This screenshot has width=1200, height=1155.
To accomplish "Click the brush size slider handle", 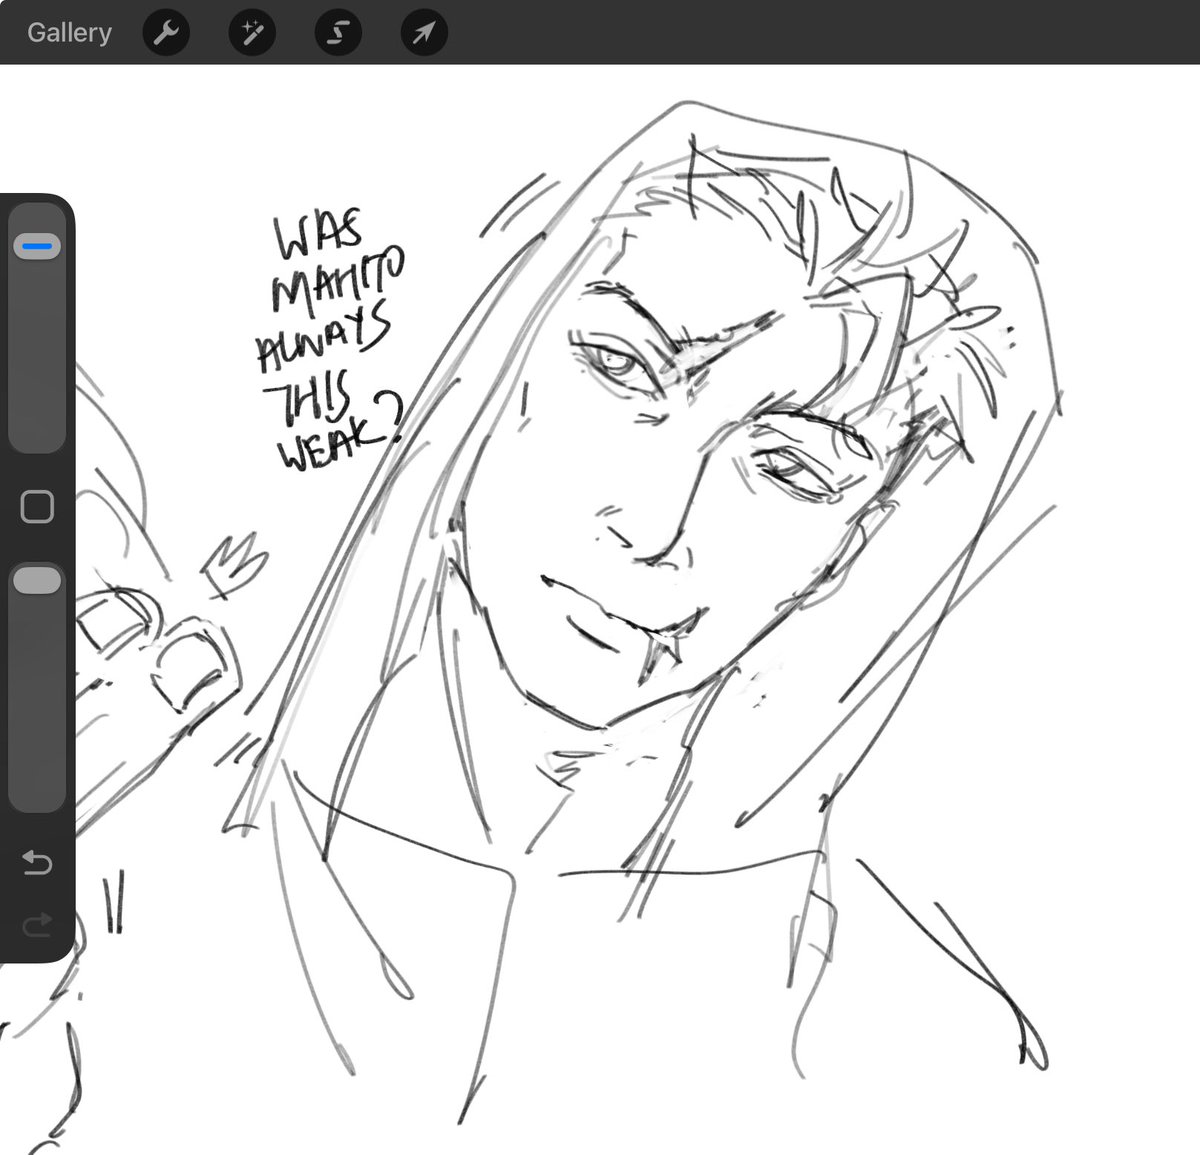I will pos(37,246).
